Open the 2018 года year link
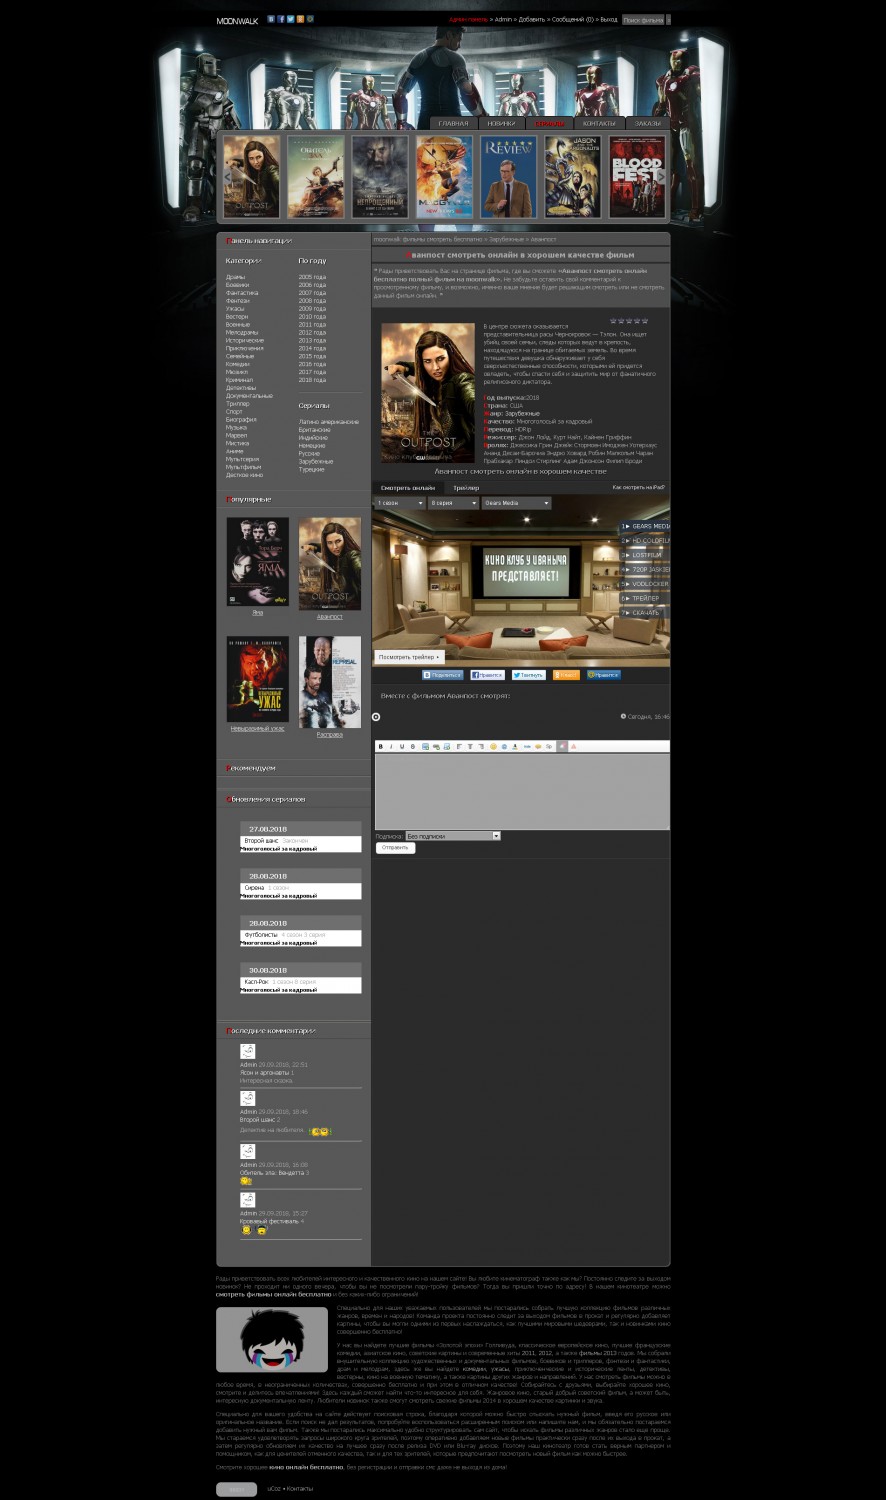Viewport: 886px width, 1500px height. 312,380
